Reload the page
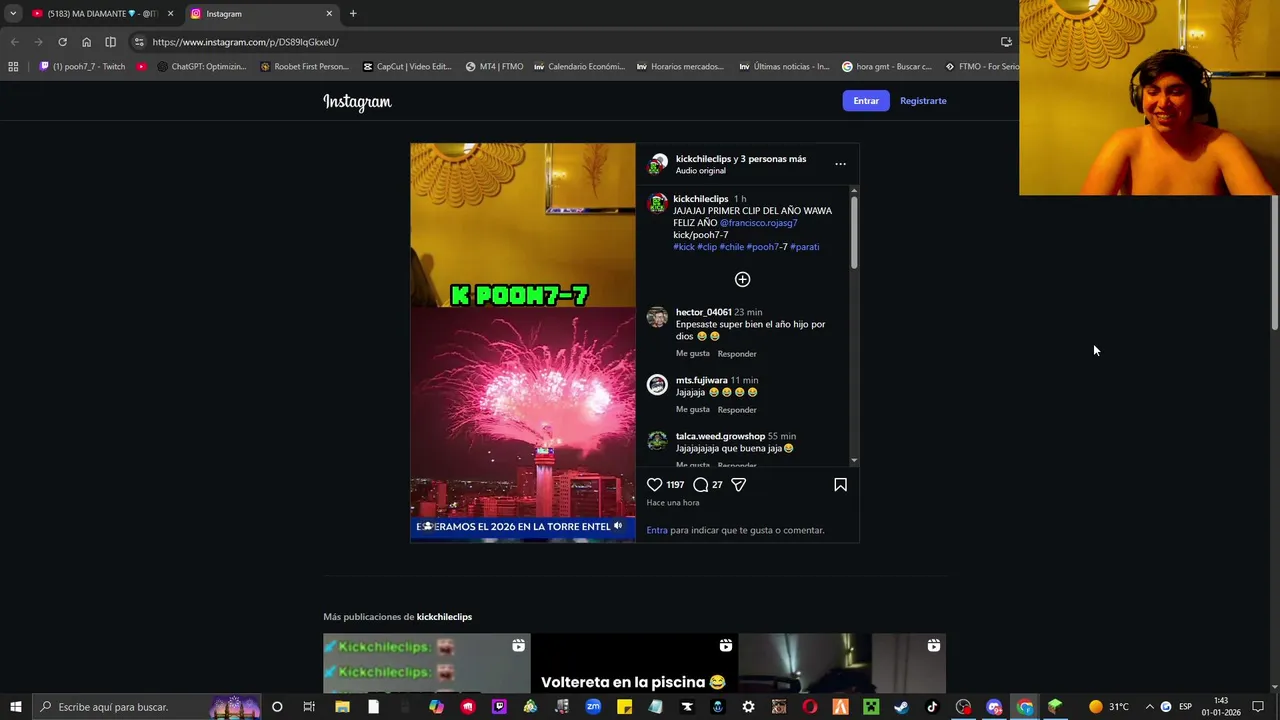 coord(62,42)
